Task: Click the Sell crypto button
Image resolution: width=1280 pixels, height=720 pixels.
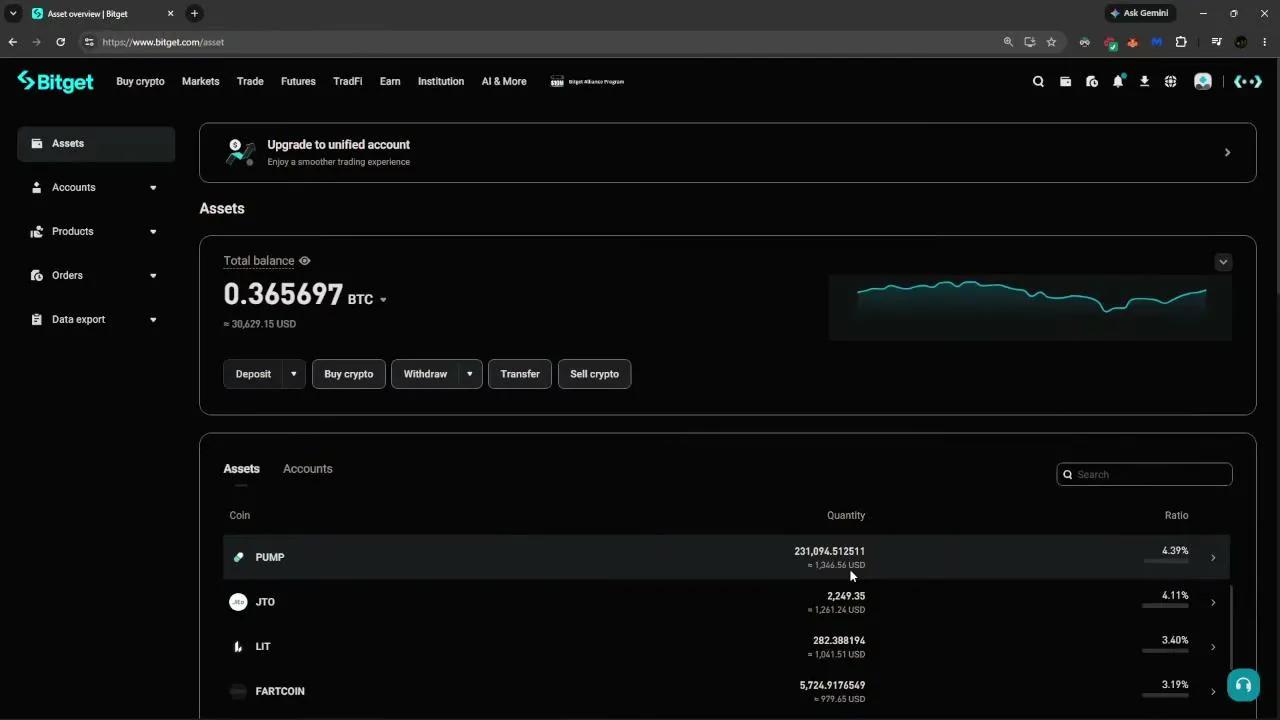Action: click(x=594, y=374)
